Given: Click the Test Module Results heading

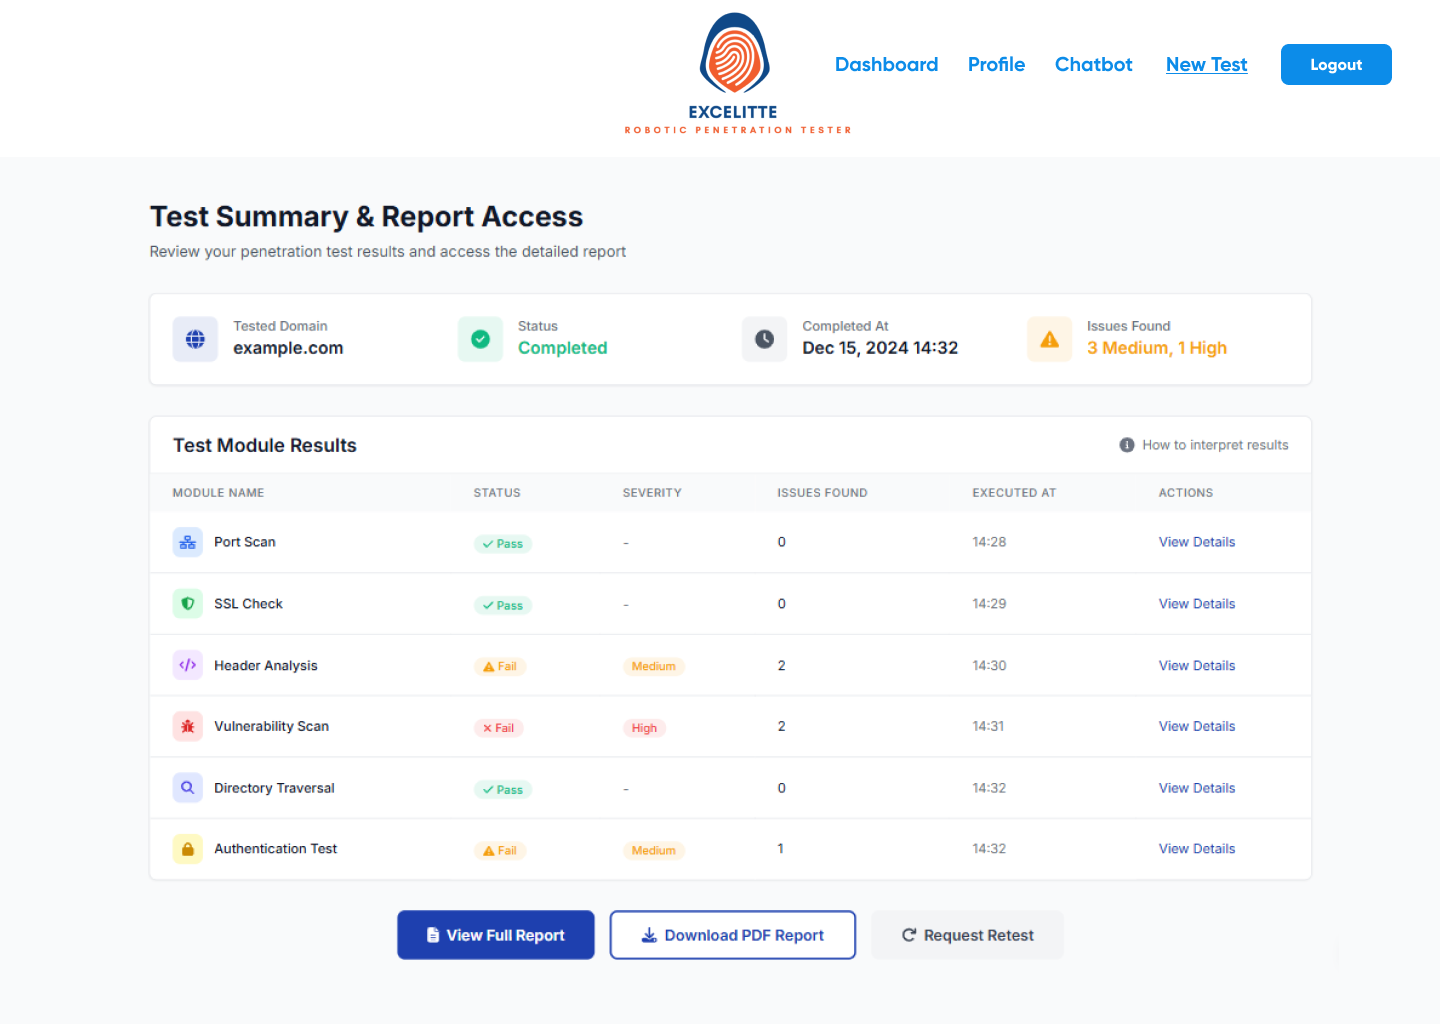Looking at the screenshot, I should (265, 445).
